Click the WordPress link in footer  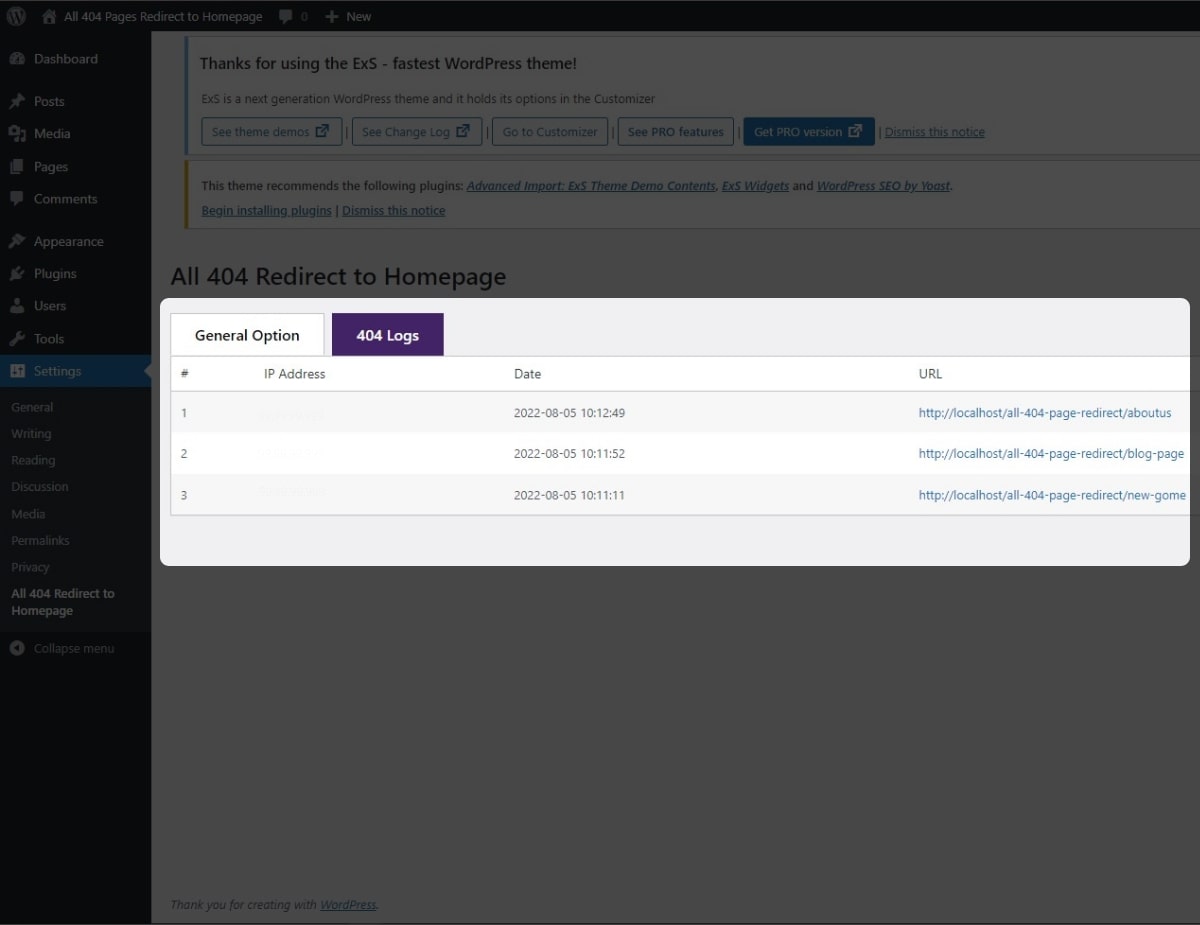(348, 905)
